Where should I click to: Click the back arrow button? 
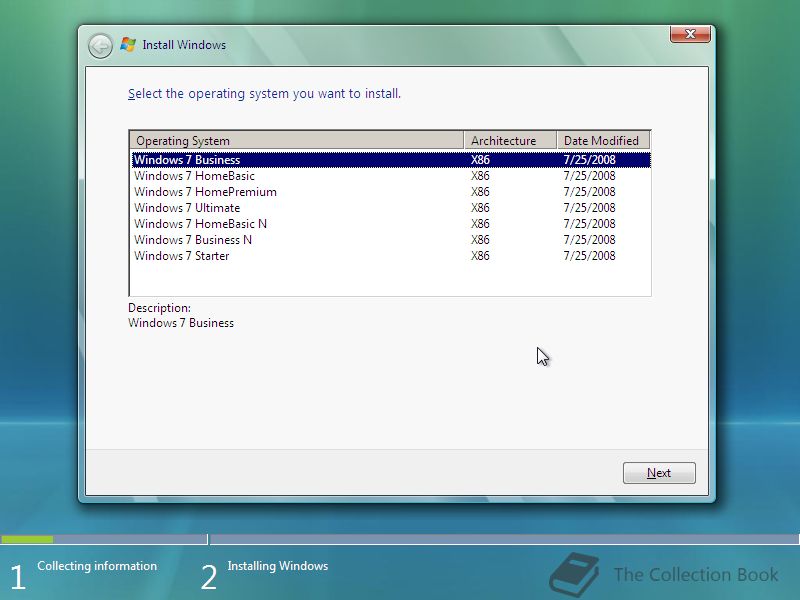[x=100, y=46]
